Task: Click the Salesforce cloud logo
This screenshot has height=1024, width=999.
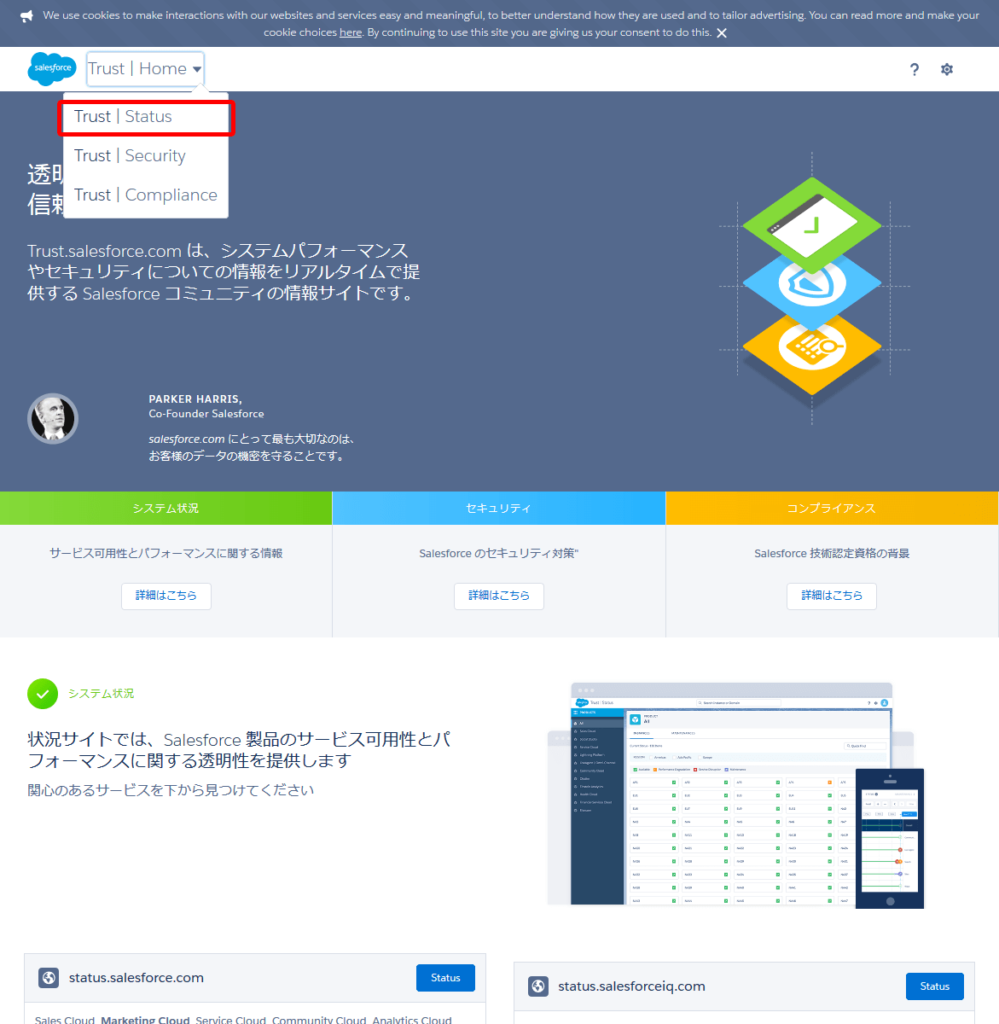Action: 52,68
